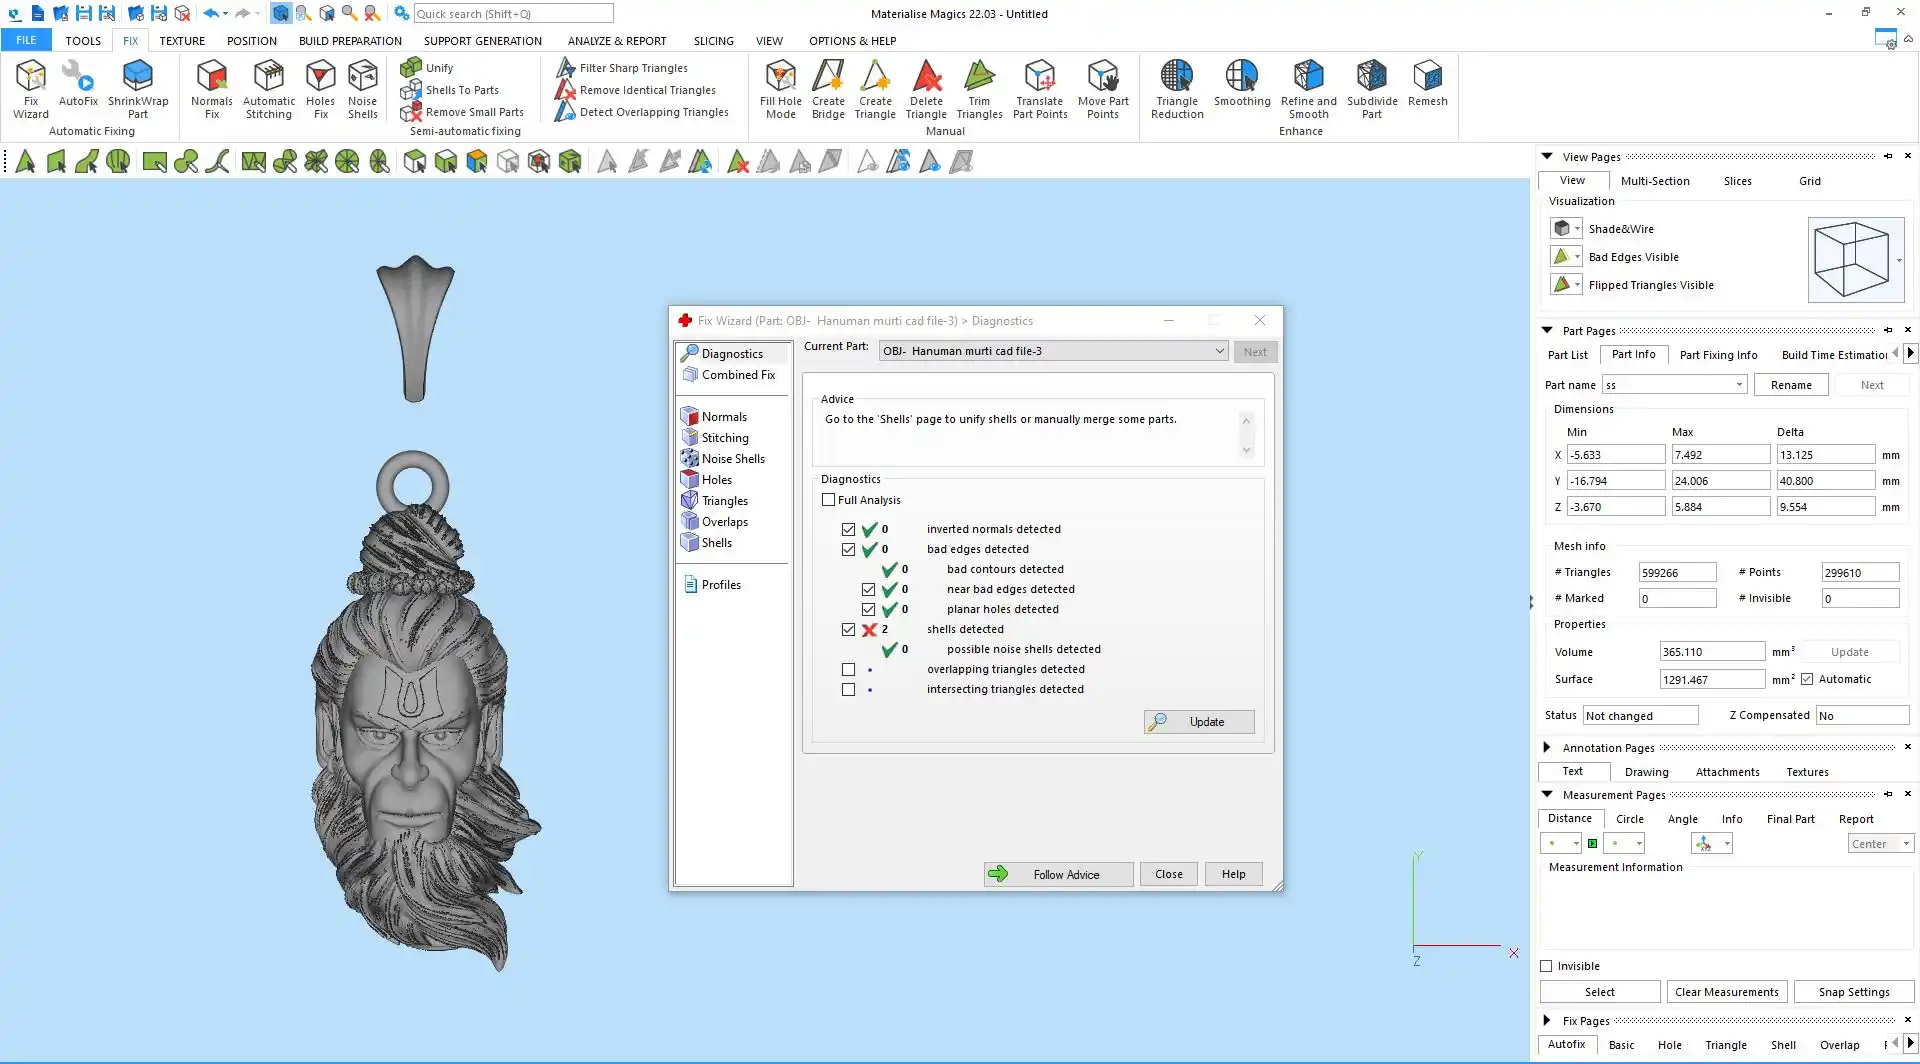Click the Advice text scrollbar
Viewport: 1920px width, 1064px height.
click(x=1246, y=435)
